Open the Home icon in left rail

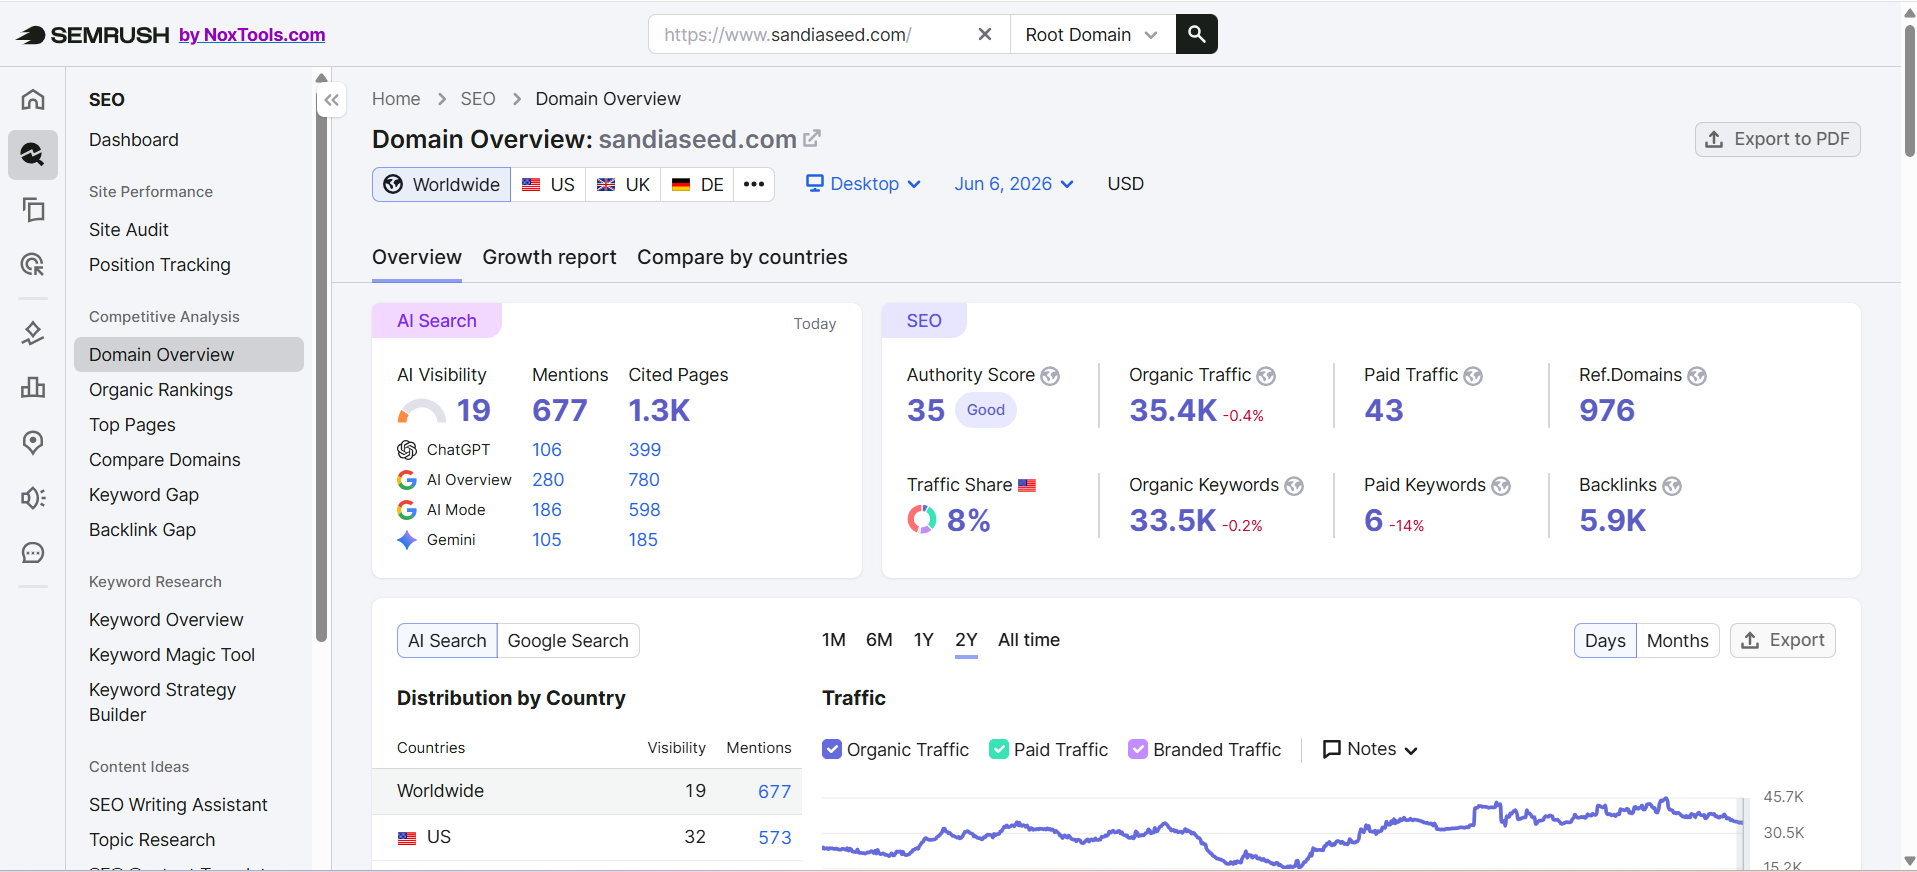tap(33, 99)
